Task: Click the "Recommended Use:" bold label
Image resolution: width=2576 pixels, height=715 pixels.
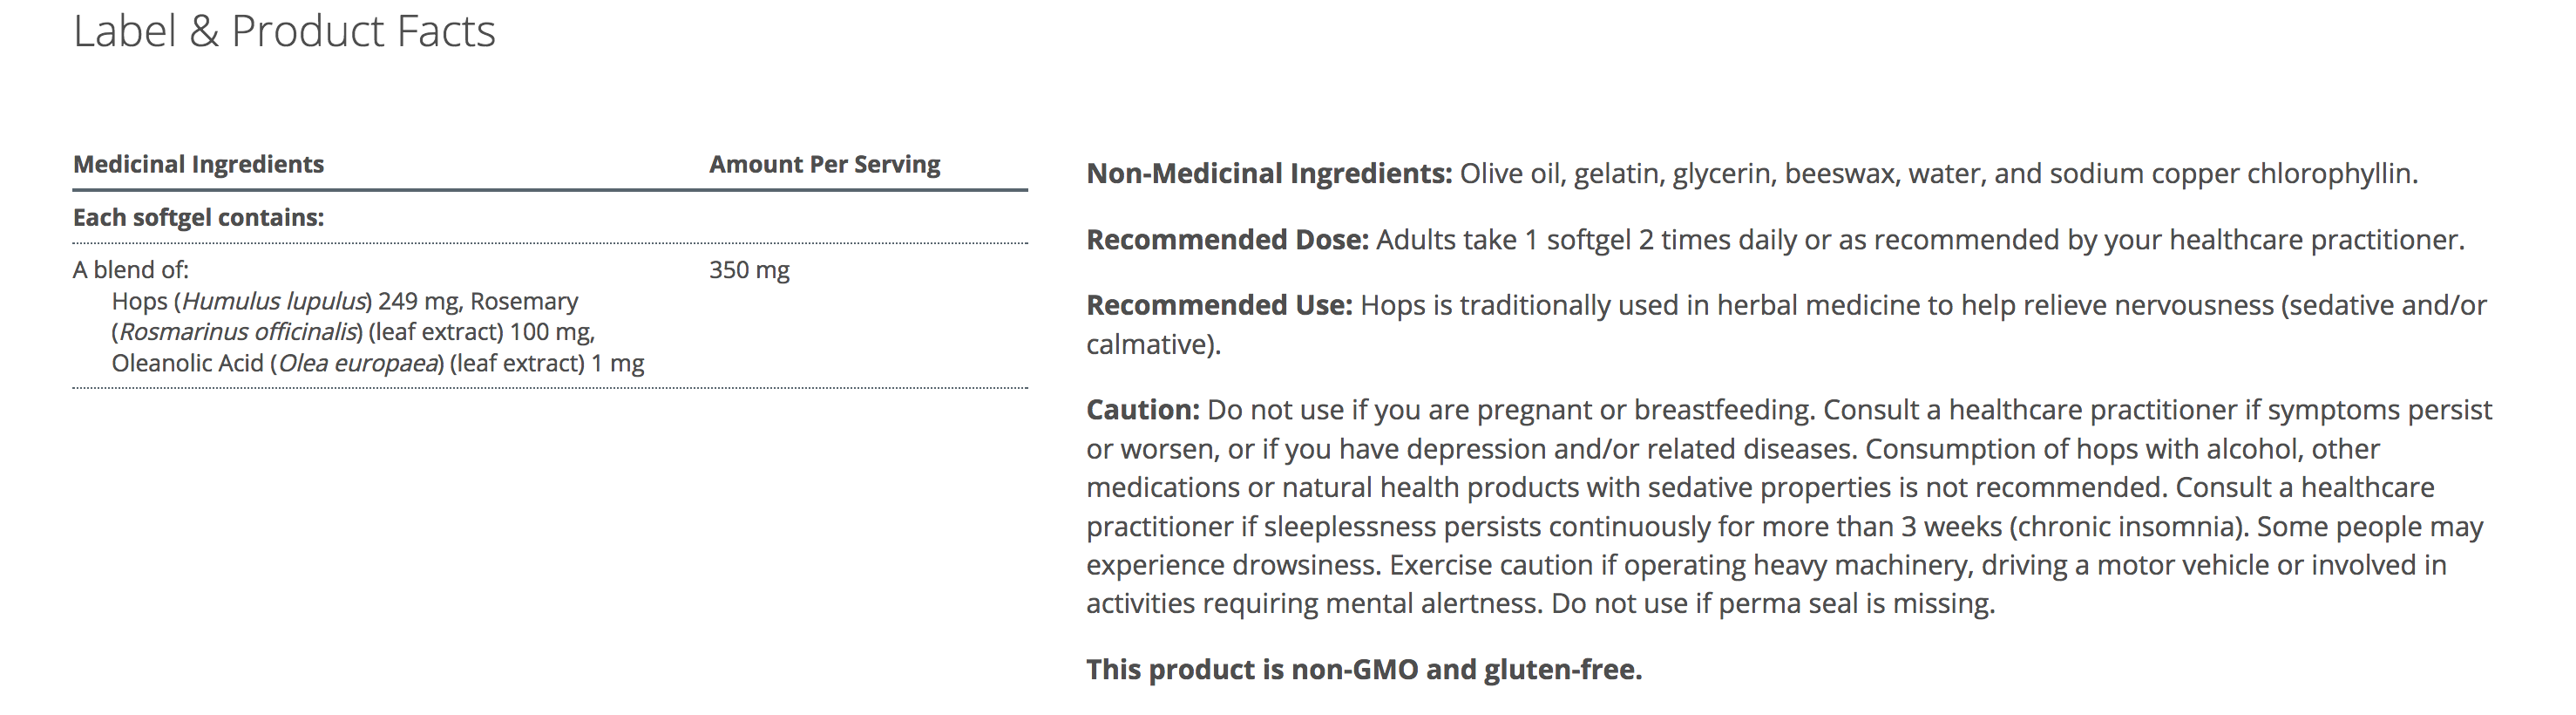Action: tap(1219, 305)
